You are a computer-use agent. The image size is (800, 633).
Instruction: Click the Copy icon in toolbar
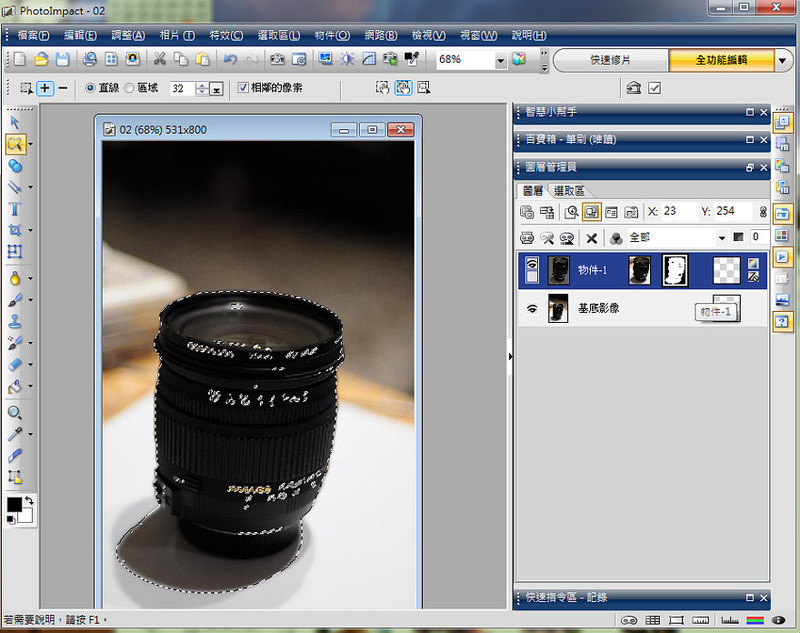[x=181, y=59]
